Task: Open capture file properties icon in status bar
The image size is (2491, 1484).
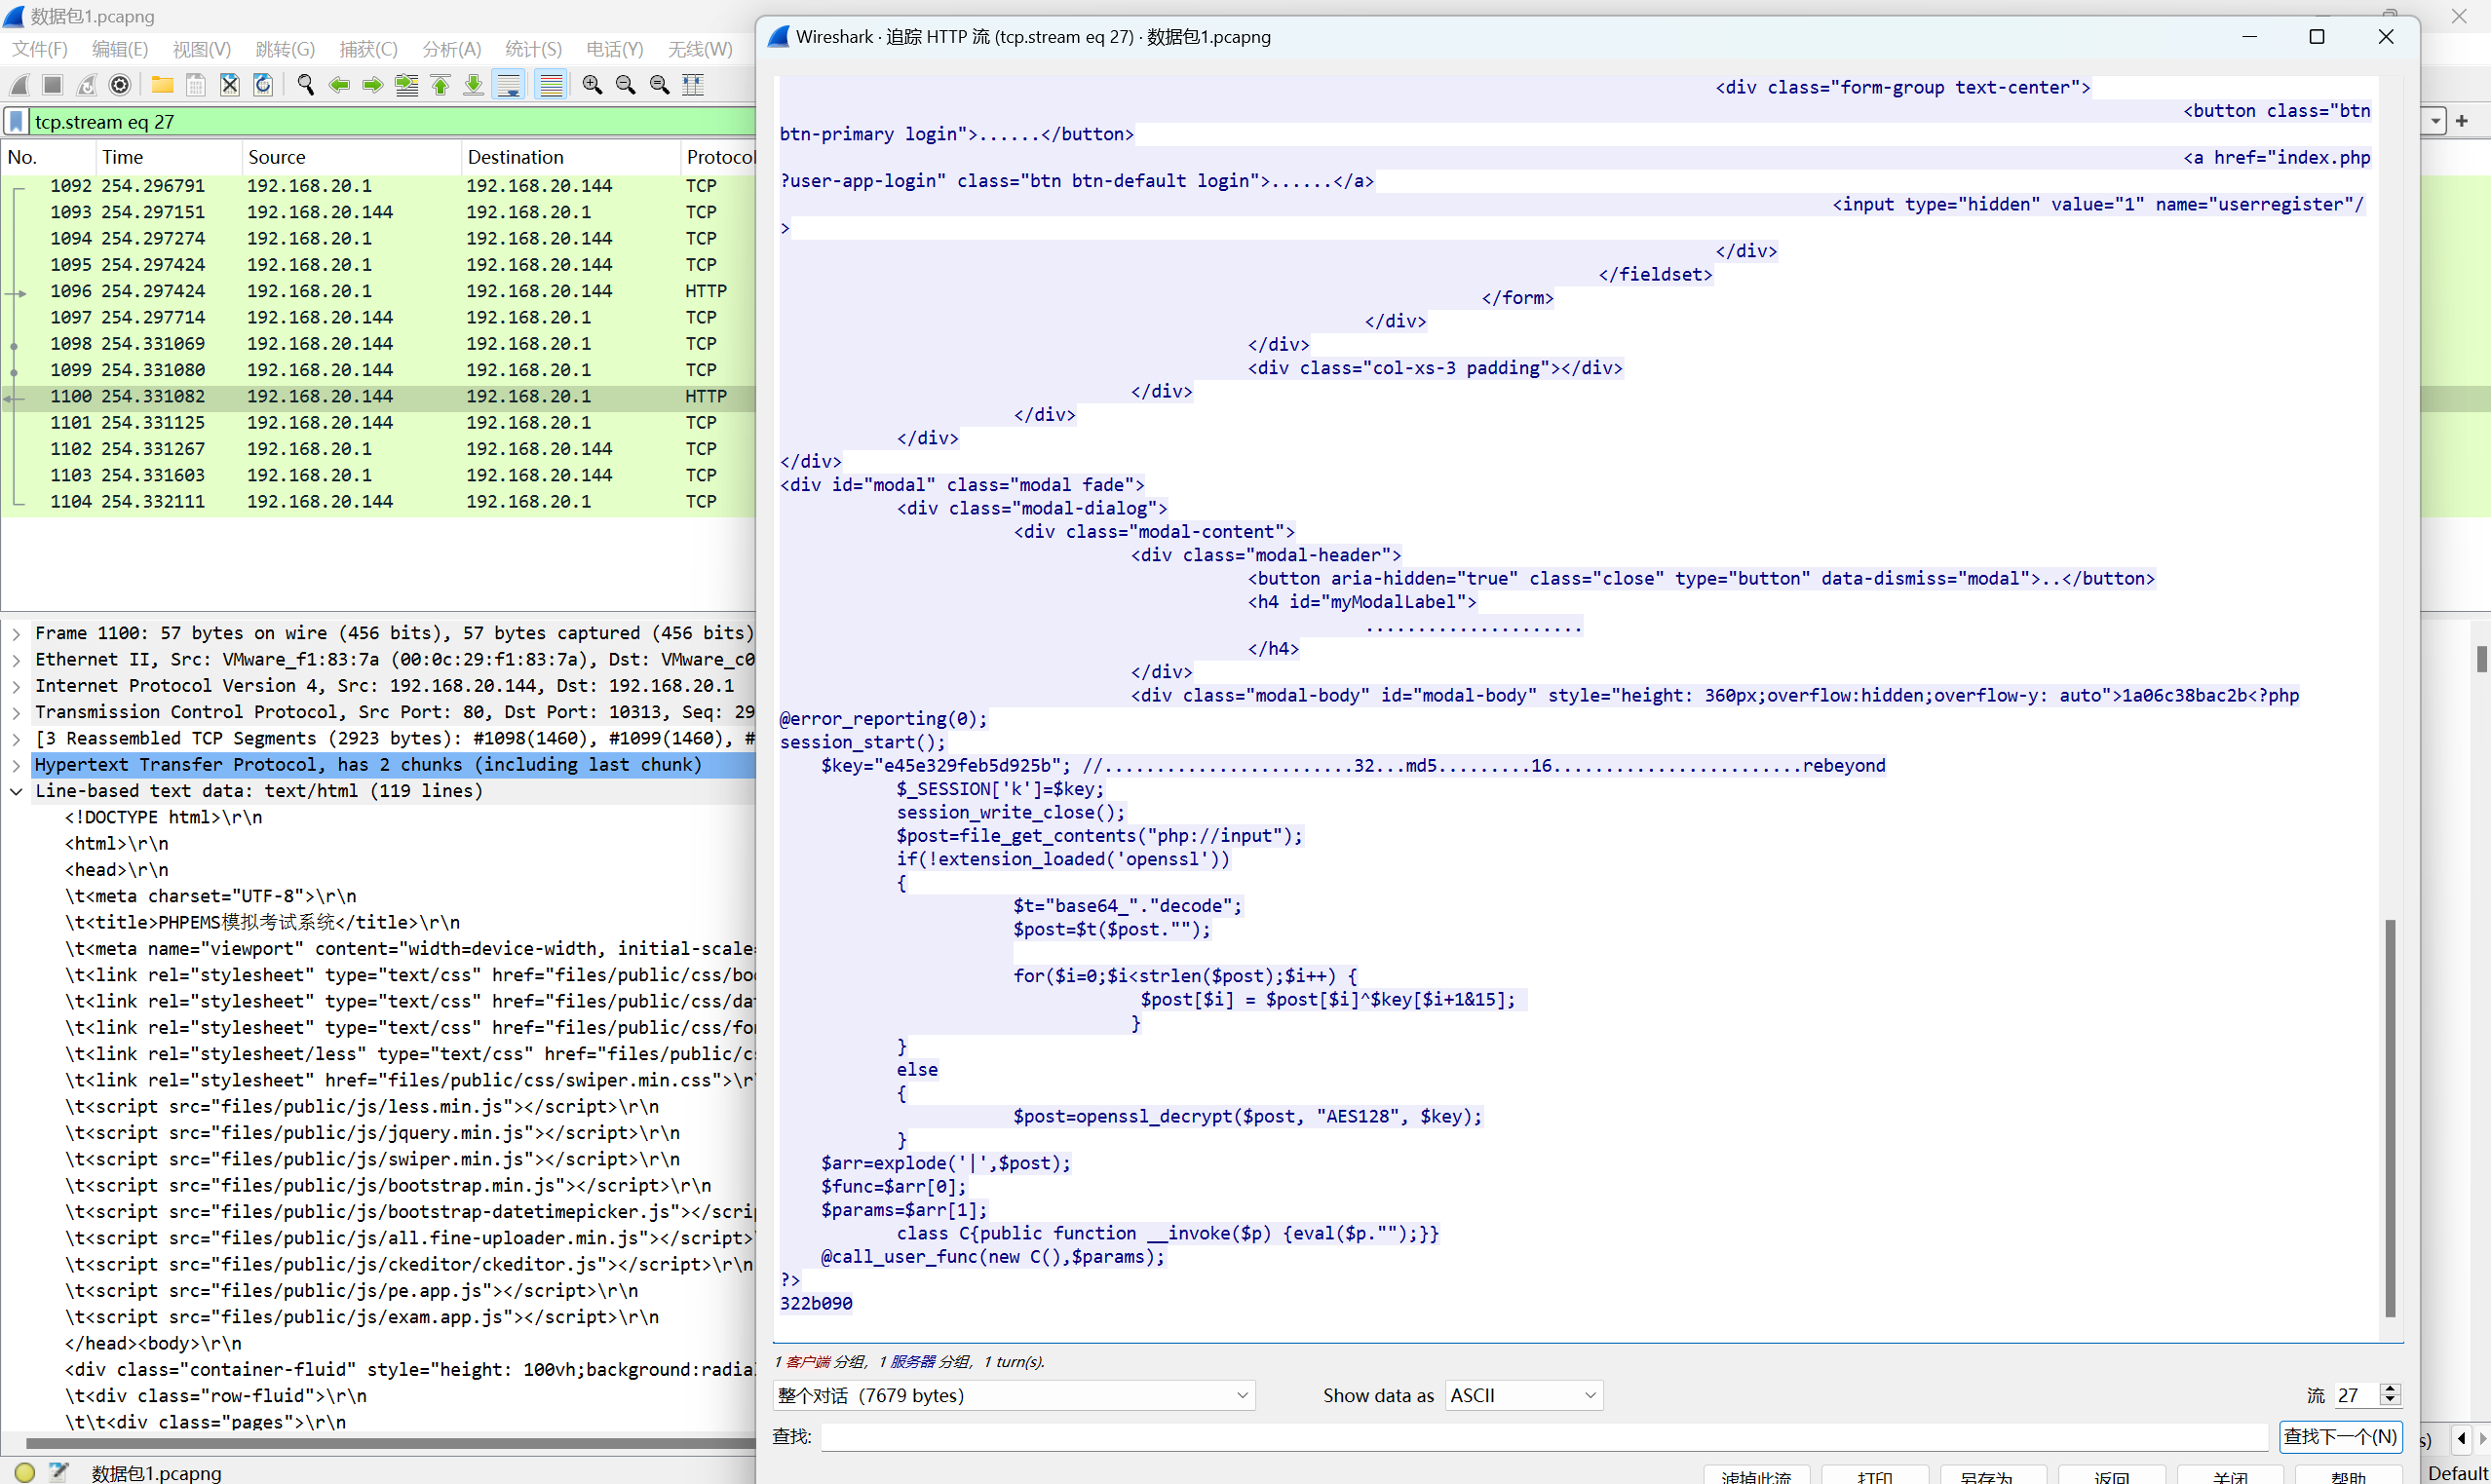Action: 59,1472
